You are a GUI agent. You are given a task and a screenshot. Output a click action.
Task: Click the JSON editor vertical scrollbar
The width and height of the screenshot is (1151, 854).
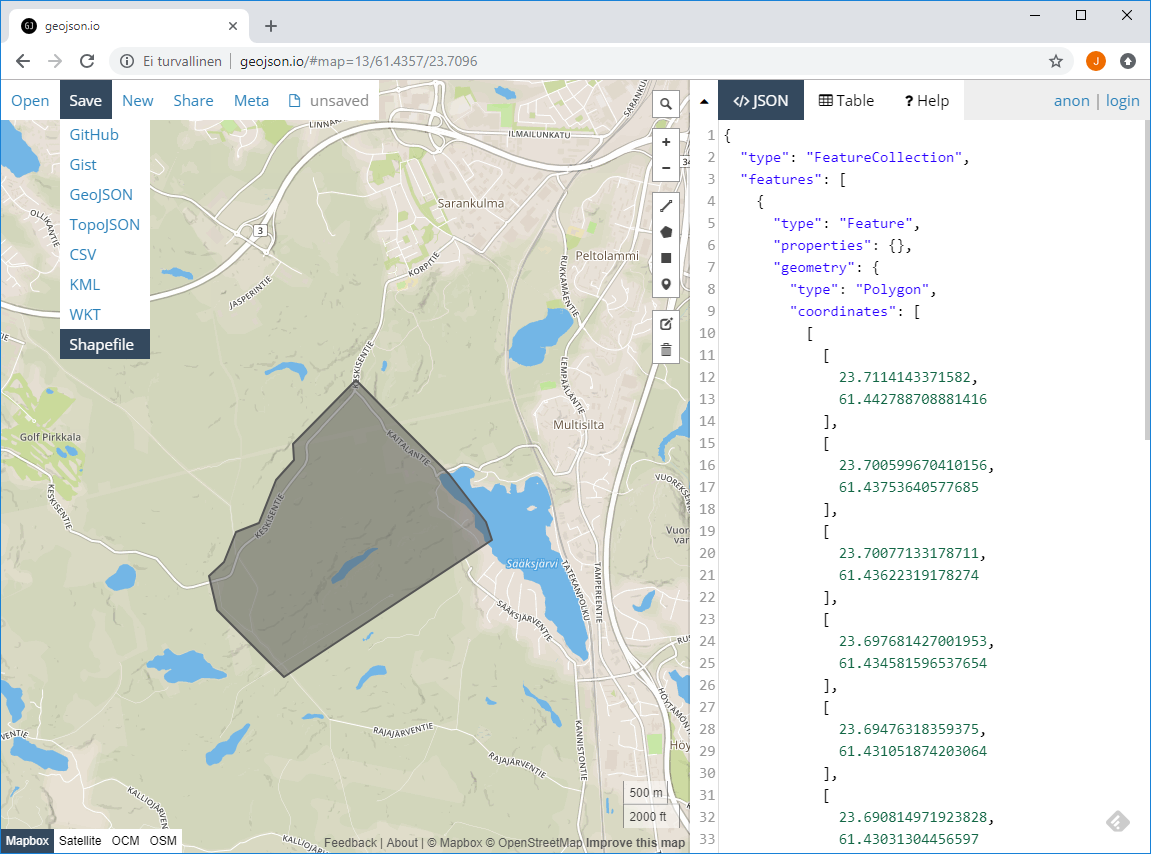pos(1147,279)
